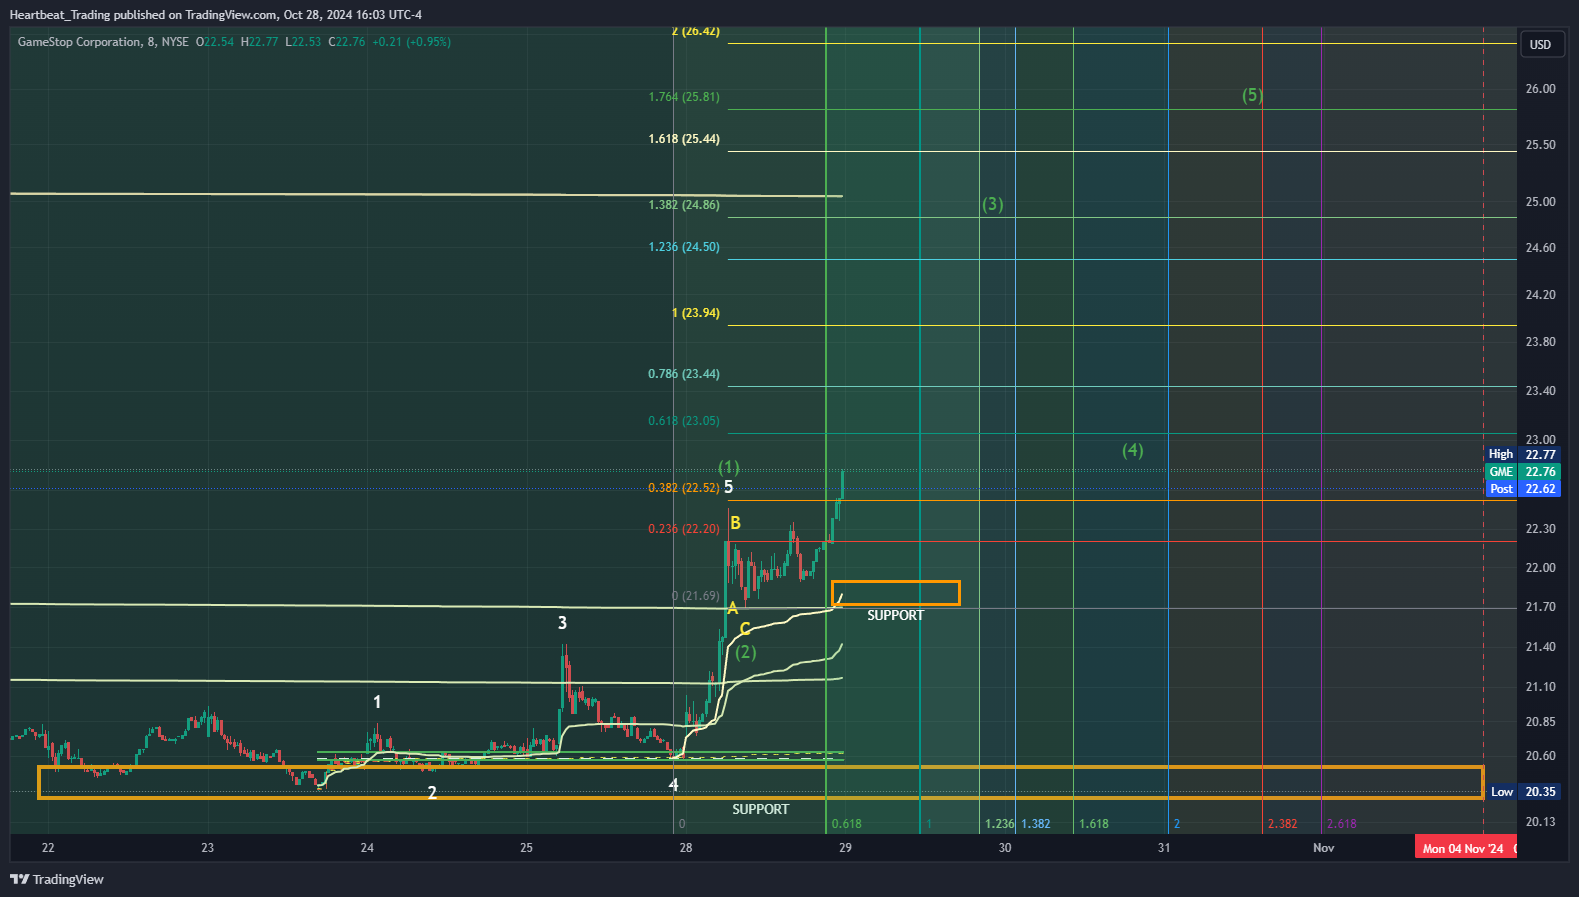Click the yellow C correction label
This screenshot has width=1579, height=897.
click(745, 629)
